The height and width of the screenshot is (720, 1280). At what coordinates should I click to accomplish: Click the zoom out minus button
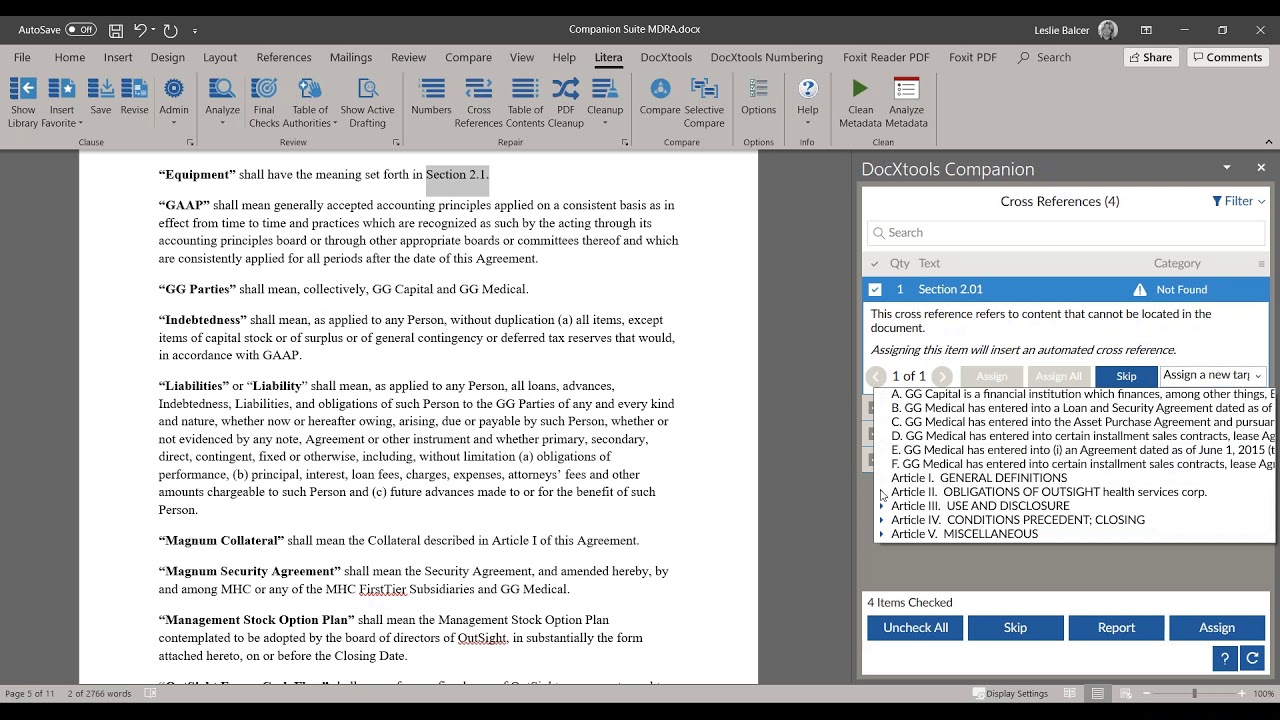1144,693
